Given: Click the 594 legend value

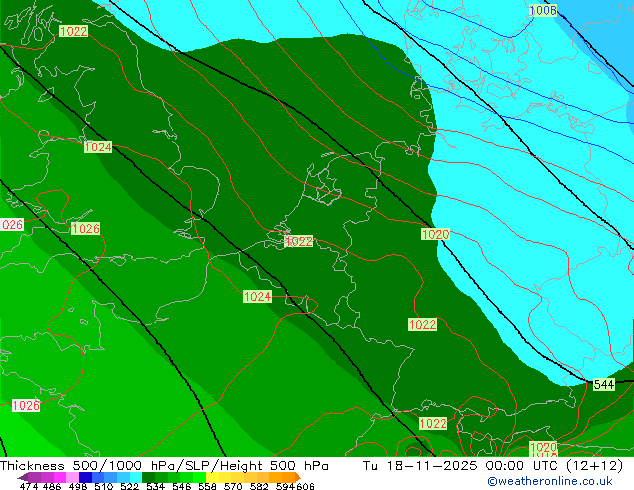Looking at the screenshot, I should 285,486.
